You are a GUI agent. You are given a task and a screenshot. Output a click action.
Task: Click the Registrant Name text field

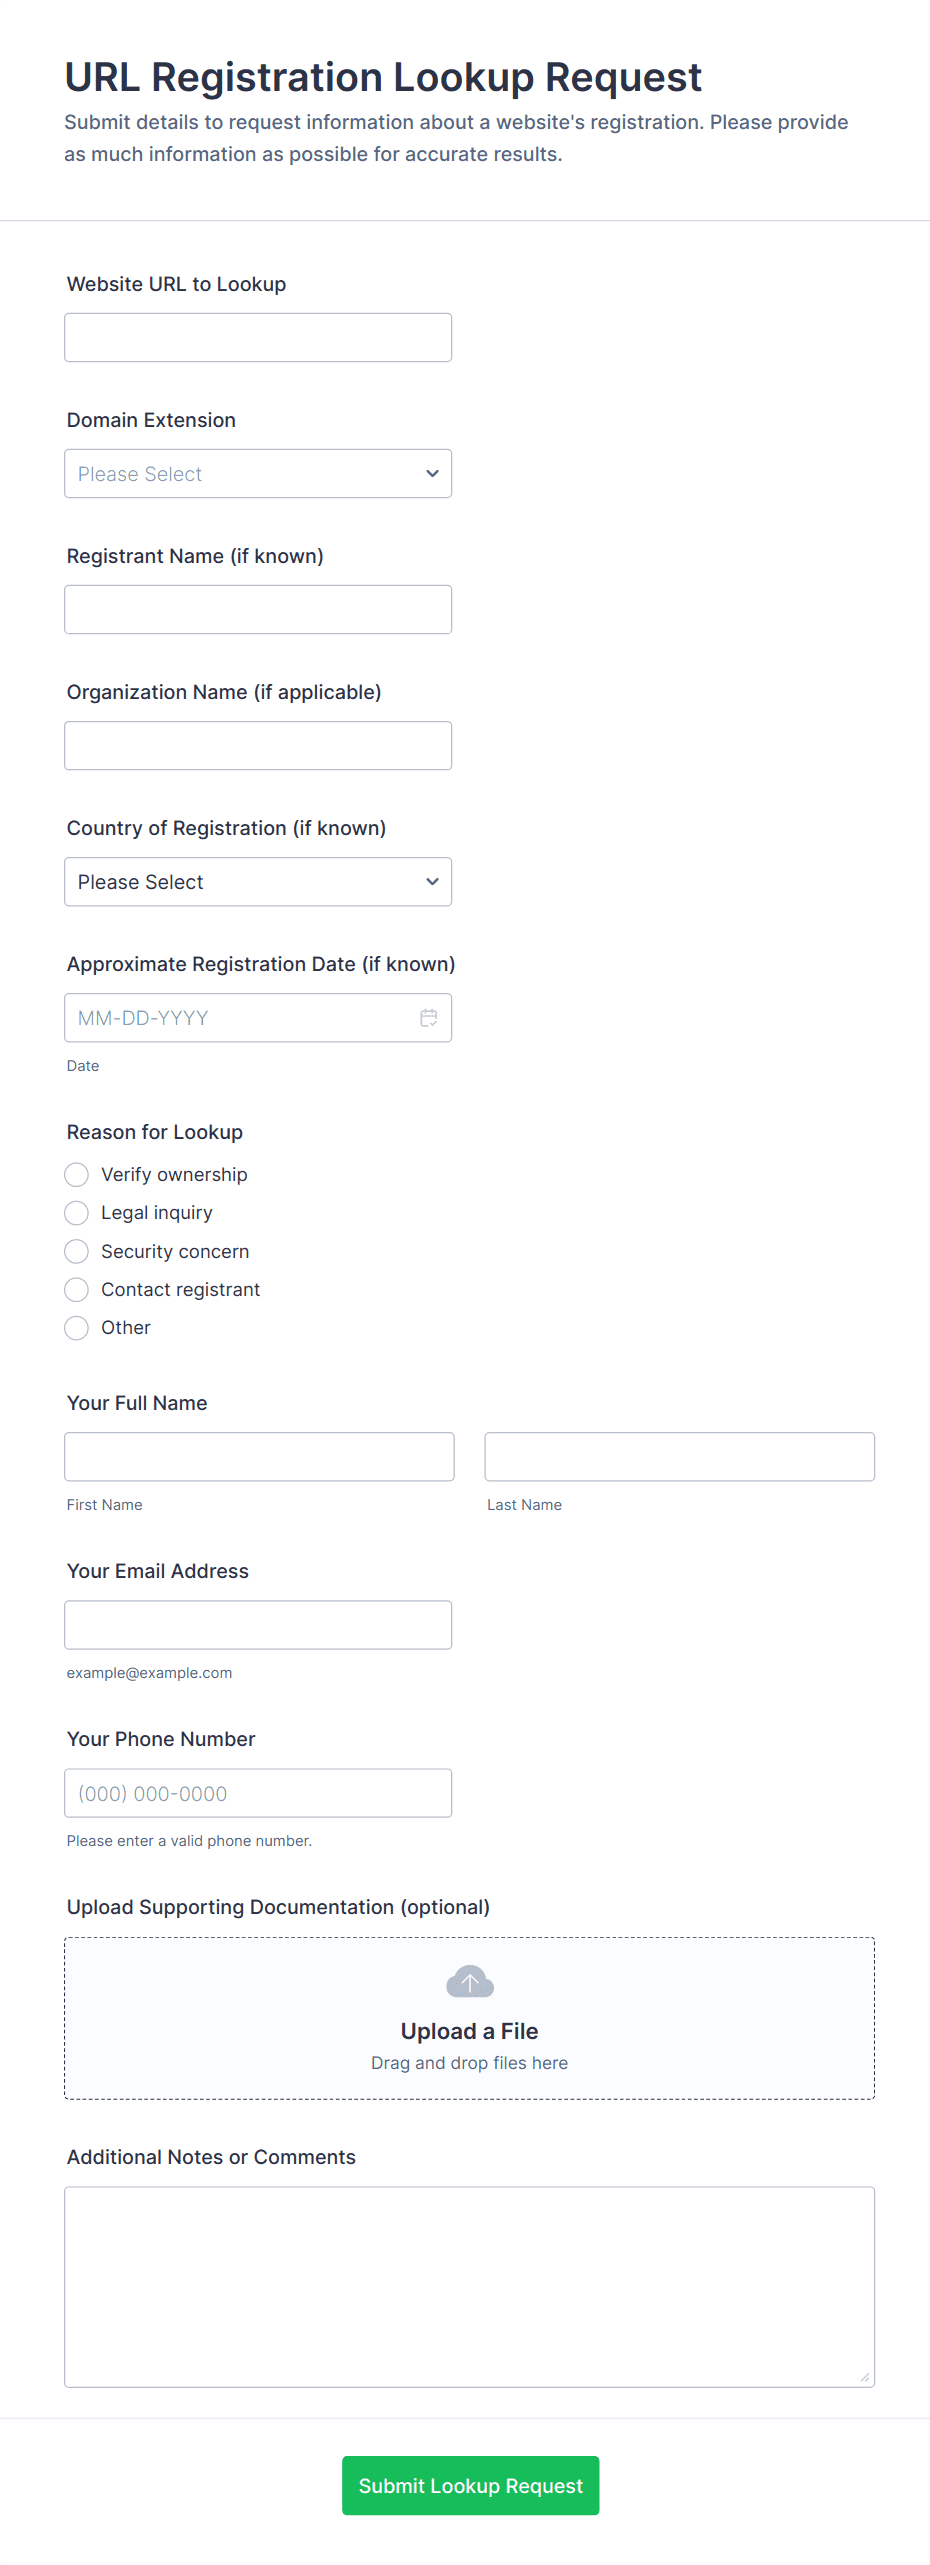pyautogui.click(x=258, y=610)
